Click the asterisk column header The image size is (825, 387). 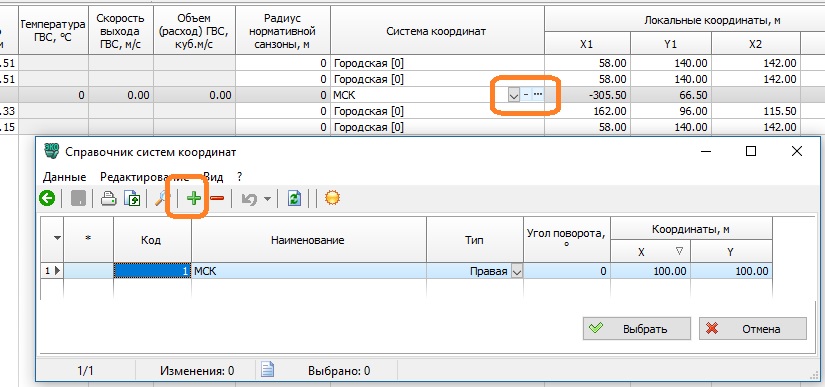click(88, 240)
